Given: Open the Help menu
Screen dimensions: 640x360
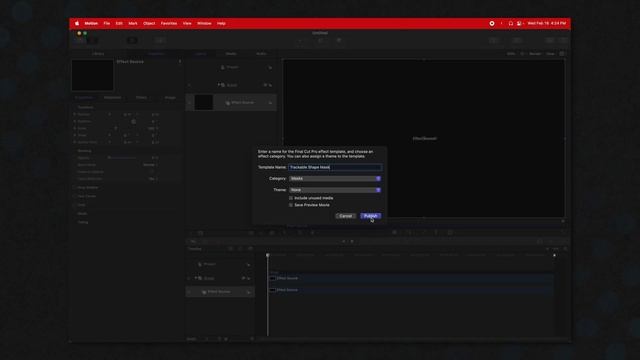Looking at the screenshot, I should (x=221, y=23).
